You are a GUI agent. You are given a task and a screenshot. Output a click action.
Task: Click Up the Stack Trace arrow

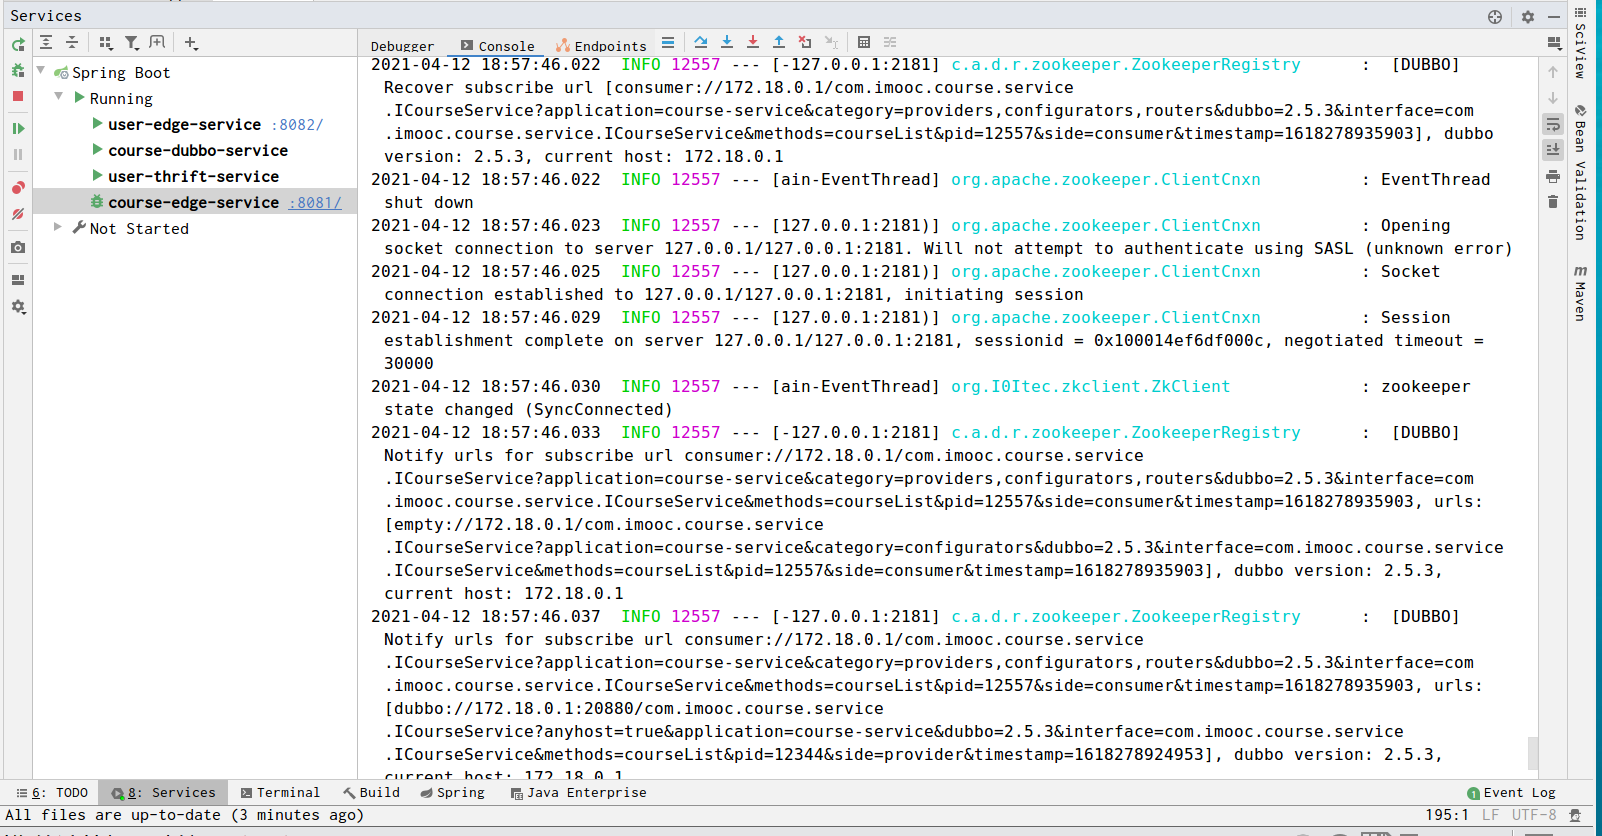(1553, 72)
